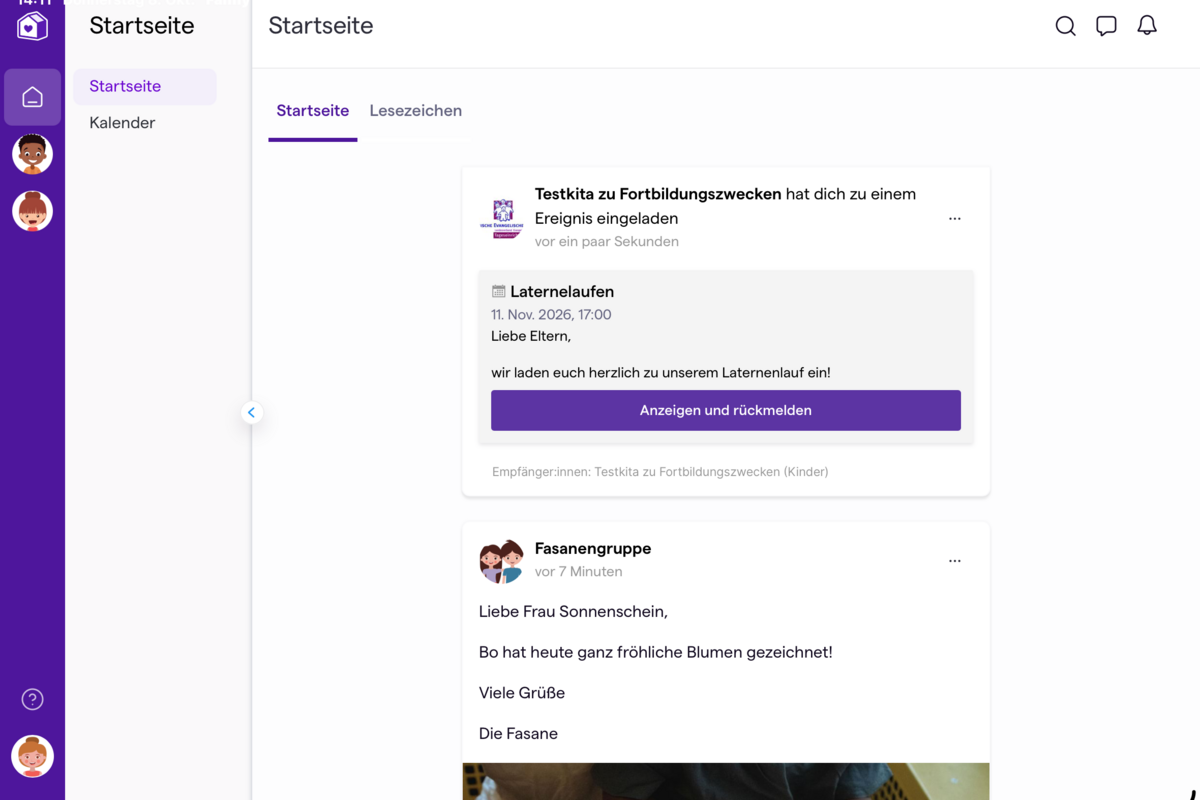Click the app logo icon in sidebar

[x=32, y=25]
